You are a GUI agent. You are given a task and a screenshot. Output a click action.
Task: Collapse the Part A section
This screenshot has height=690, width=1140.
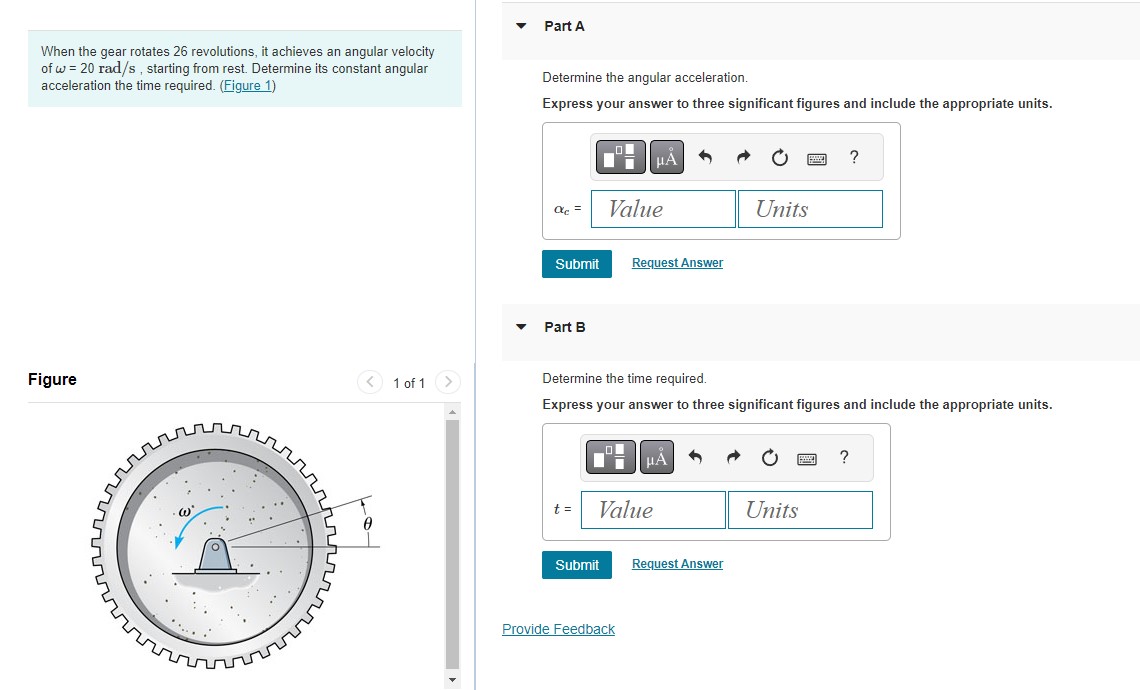520,25
